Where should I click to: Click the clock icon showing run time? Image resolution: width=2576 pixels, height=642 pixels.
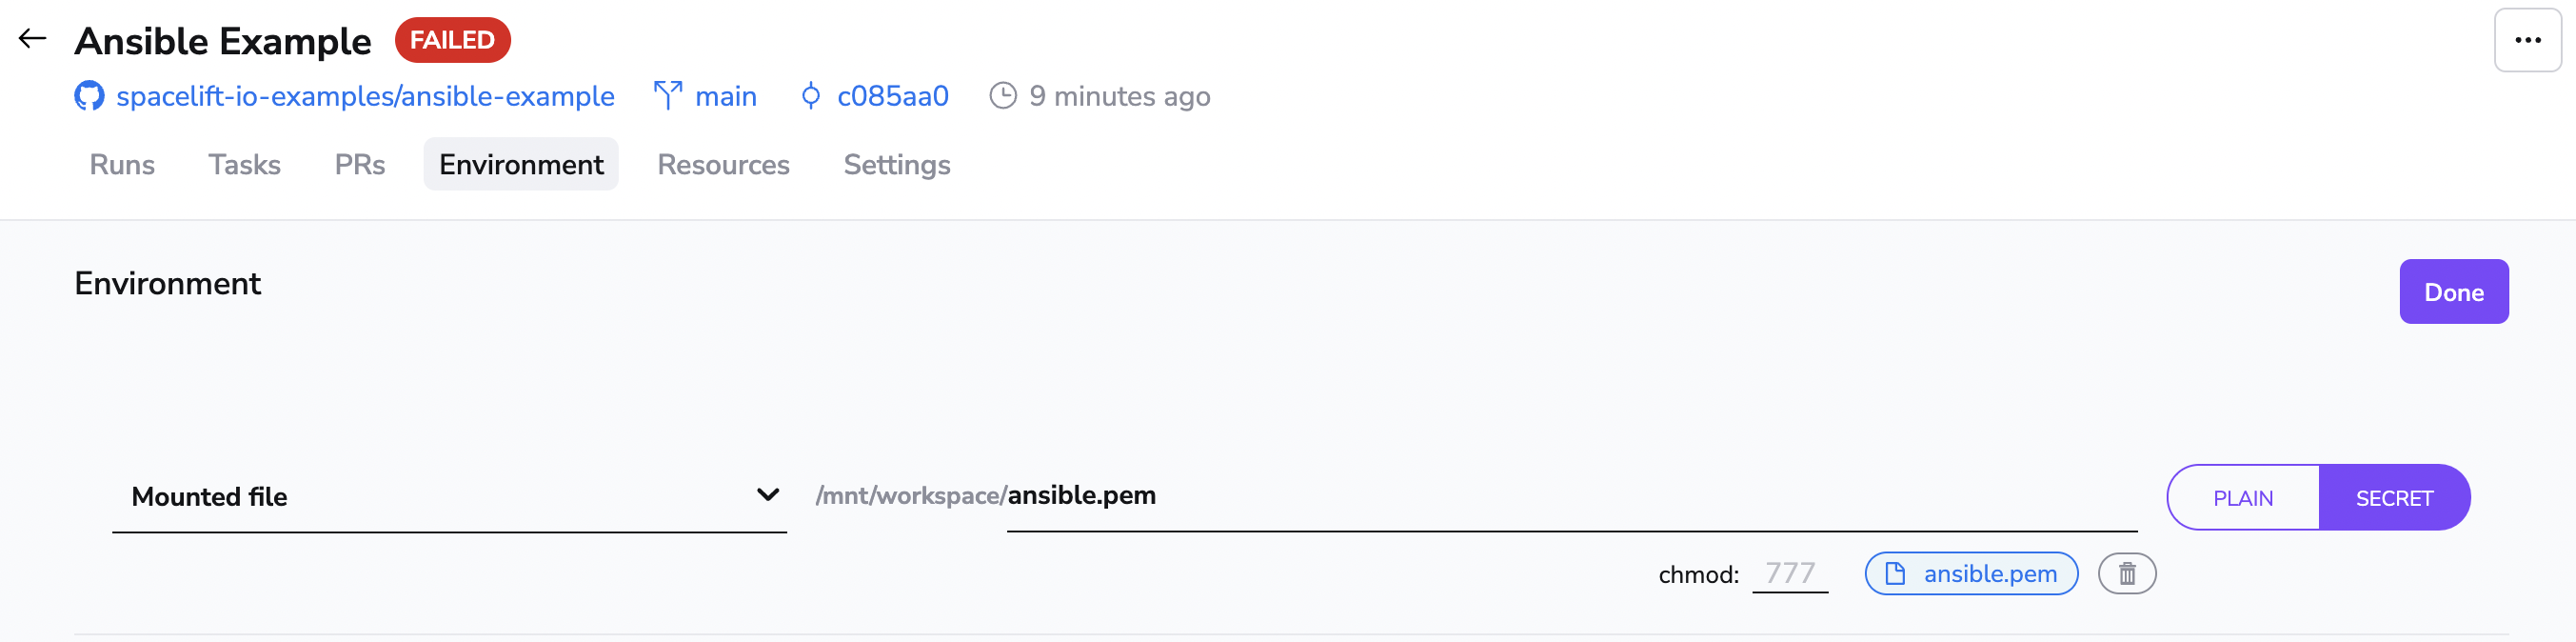point(1003,95)
